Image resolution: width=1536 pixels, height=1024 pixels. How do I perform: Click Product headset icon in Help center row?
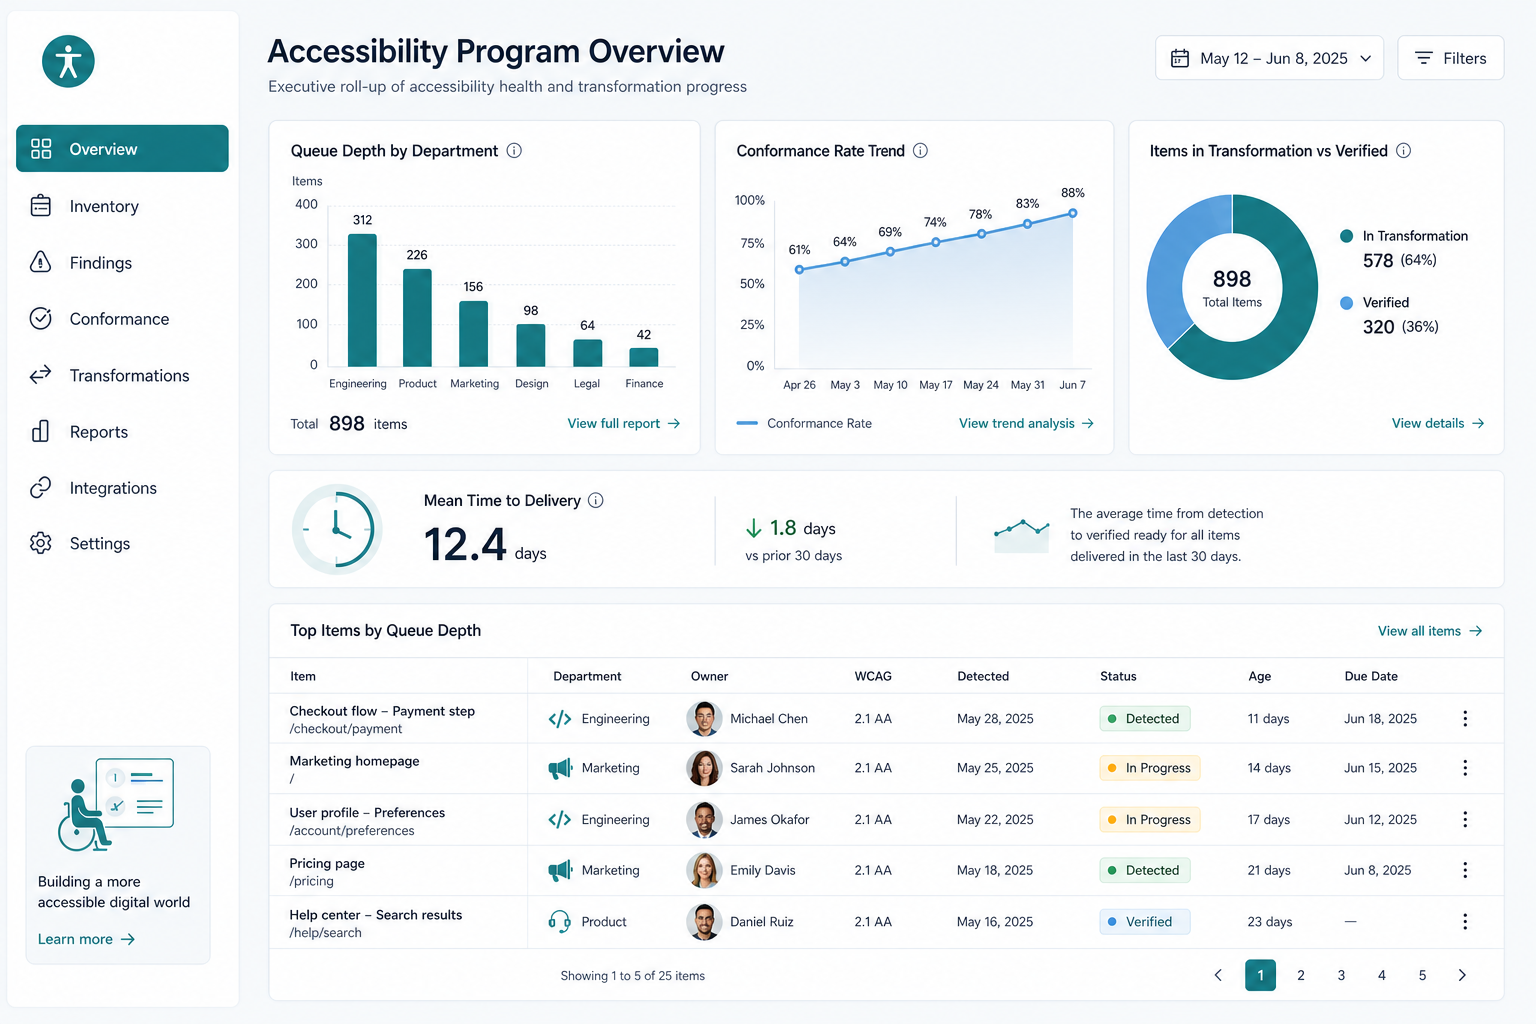(x=560, y=922)
